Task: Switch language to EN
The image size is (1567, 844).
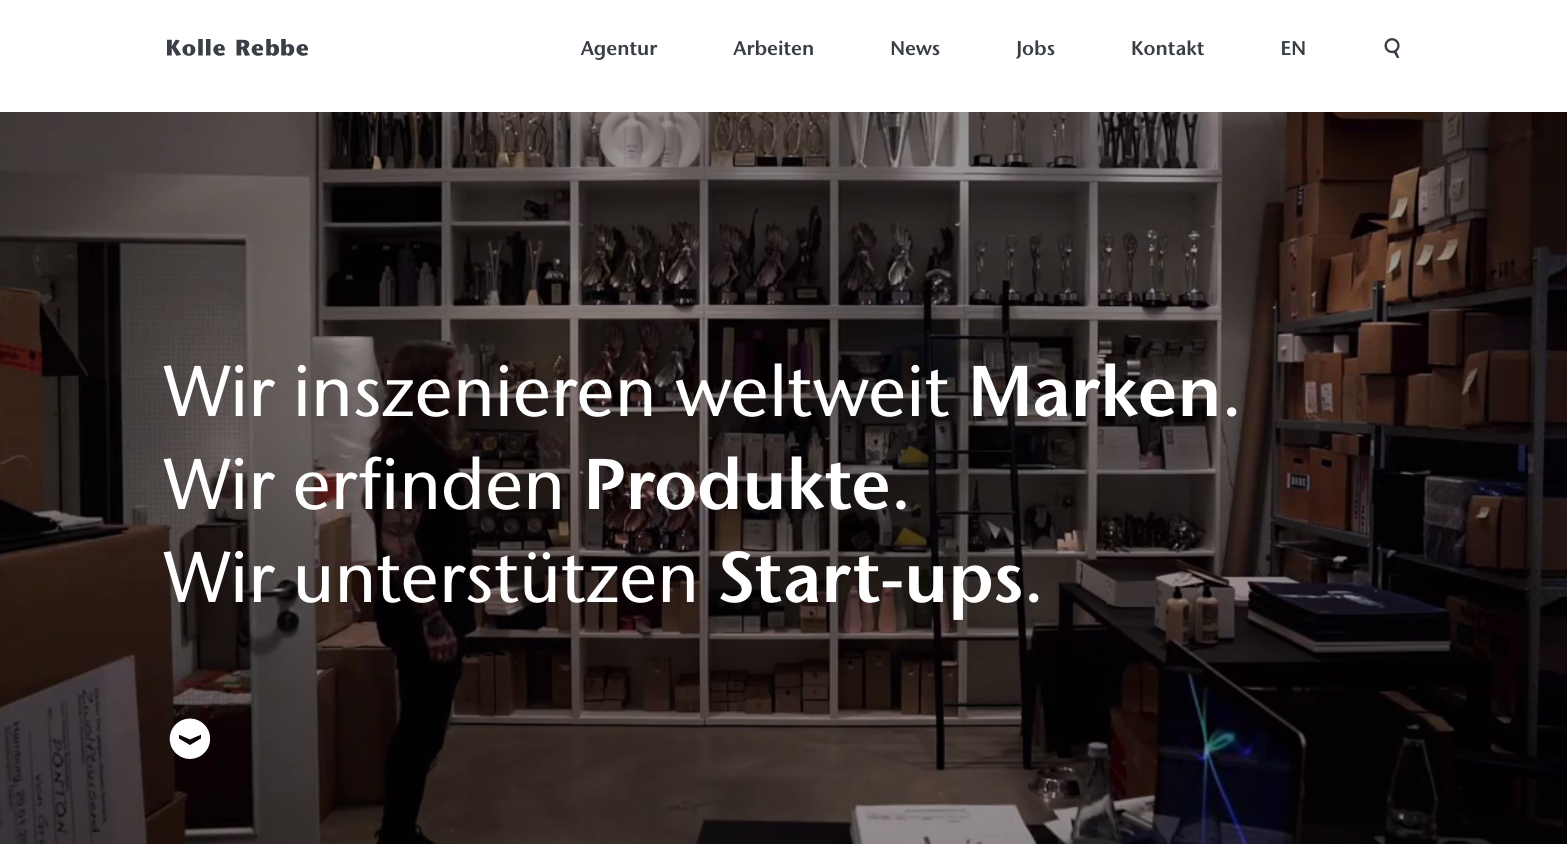Action: pyautogui.click(x=1292, y=48)
